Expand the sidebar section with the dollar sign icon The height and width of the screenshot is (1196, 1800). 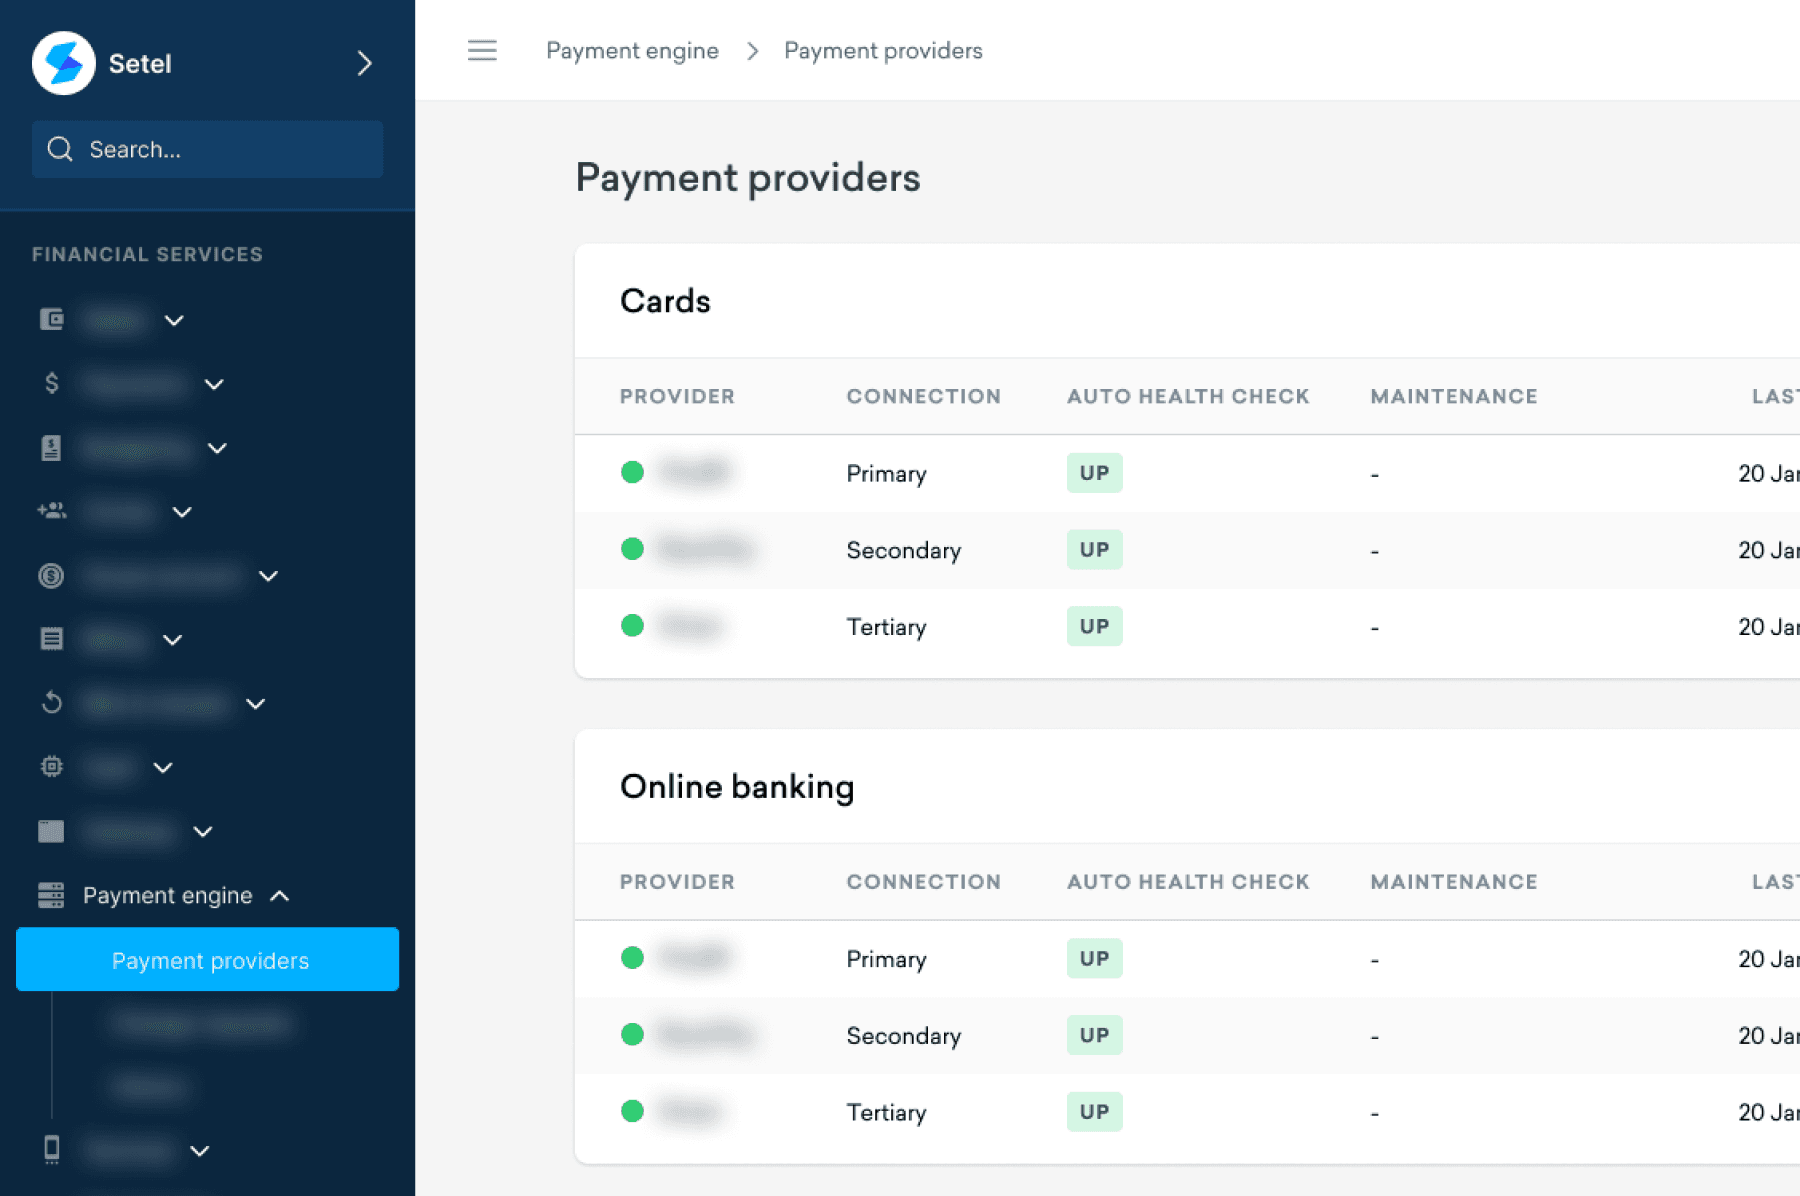pos(214,384)
